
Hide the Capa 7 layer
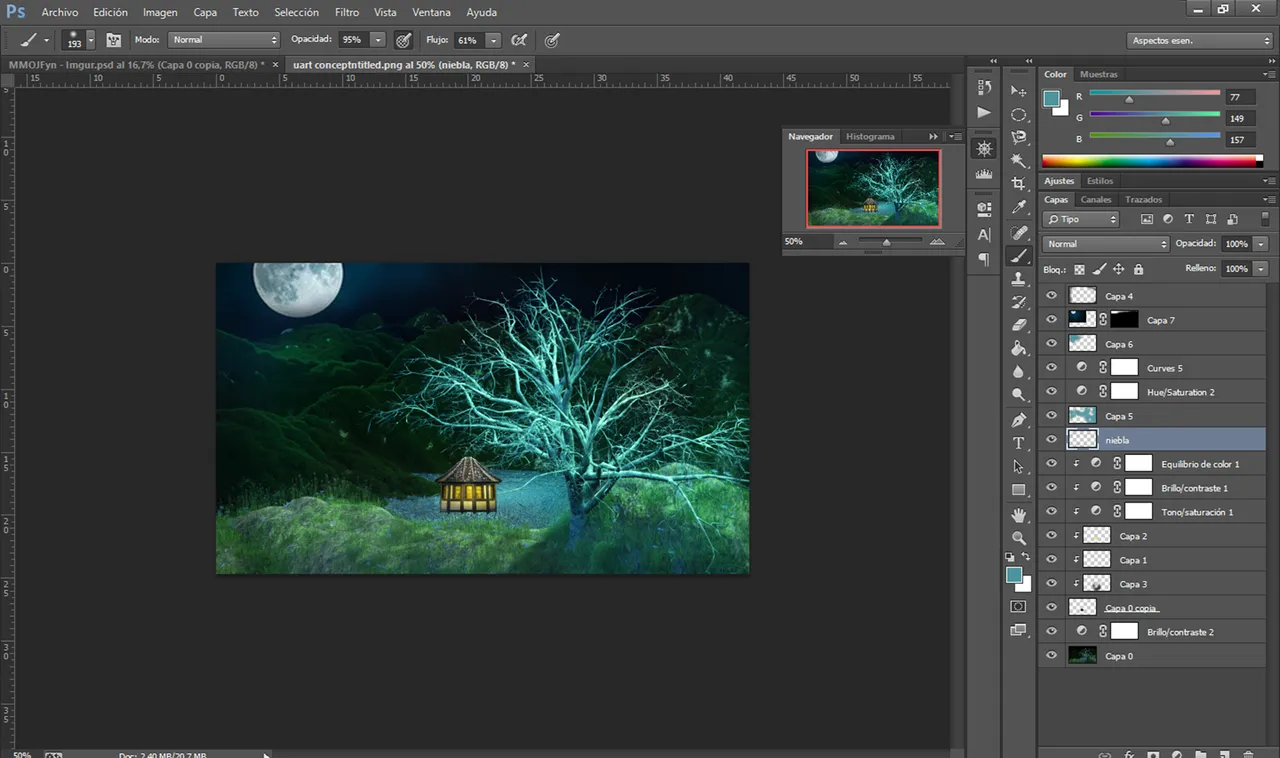click(1051, 320)
